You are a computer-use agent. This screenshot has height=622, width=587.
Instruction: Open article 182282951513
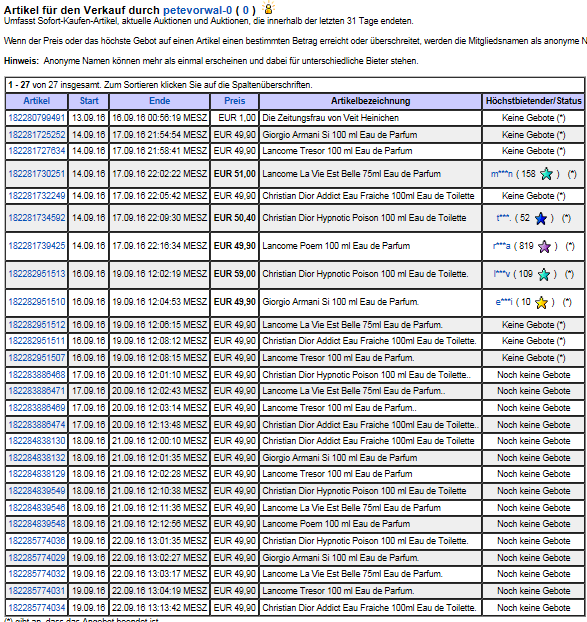coord(36,274)
